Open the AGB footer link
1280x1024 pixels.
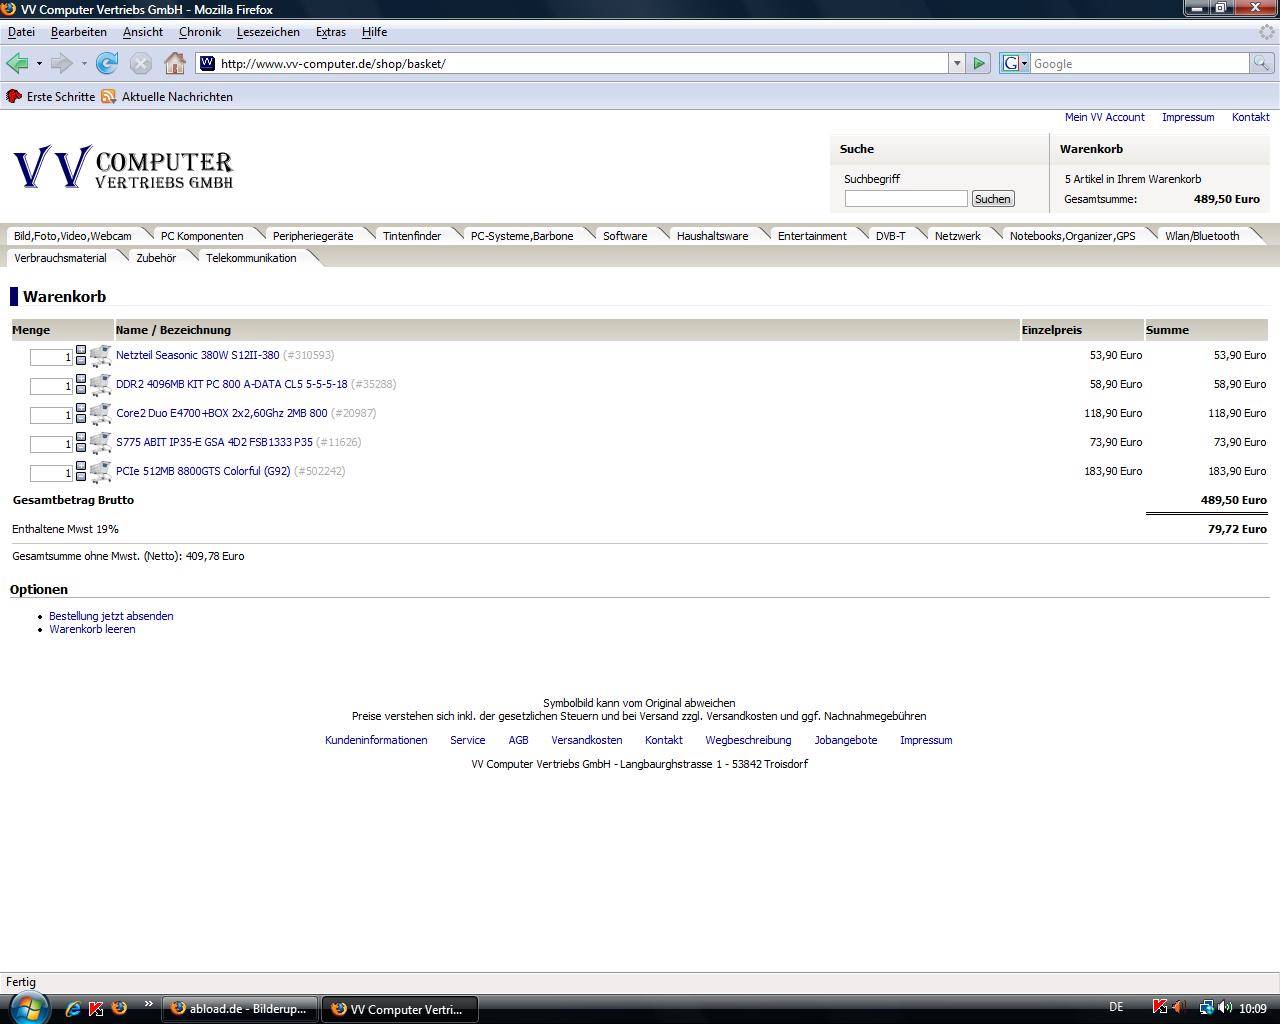point(518,740)
